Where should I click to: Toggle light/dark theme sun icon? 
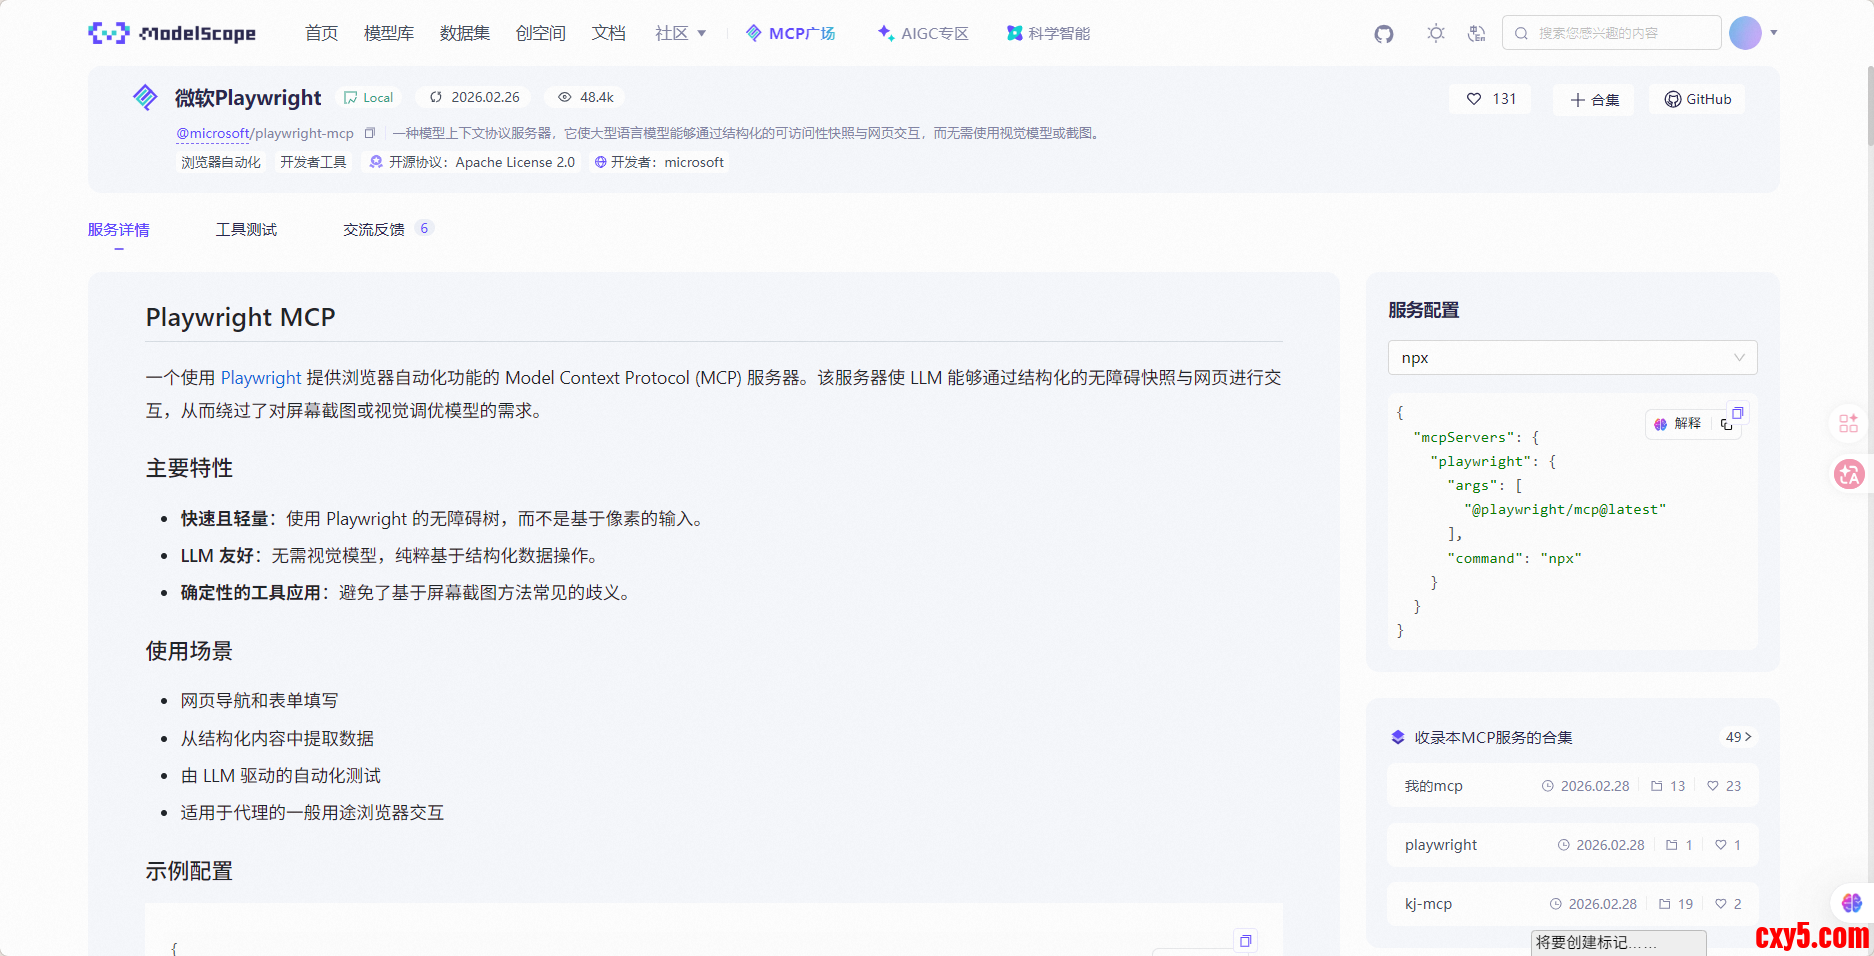(1436, 33)
